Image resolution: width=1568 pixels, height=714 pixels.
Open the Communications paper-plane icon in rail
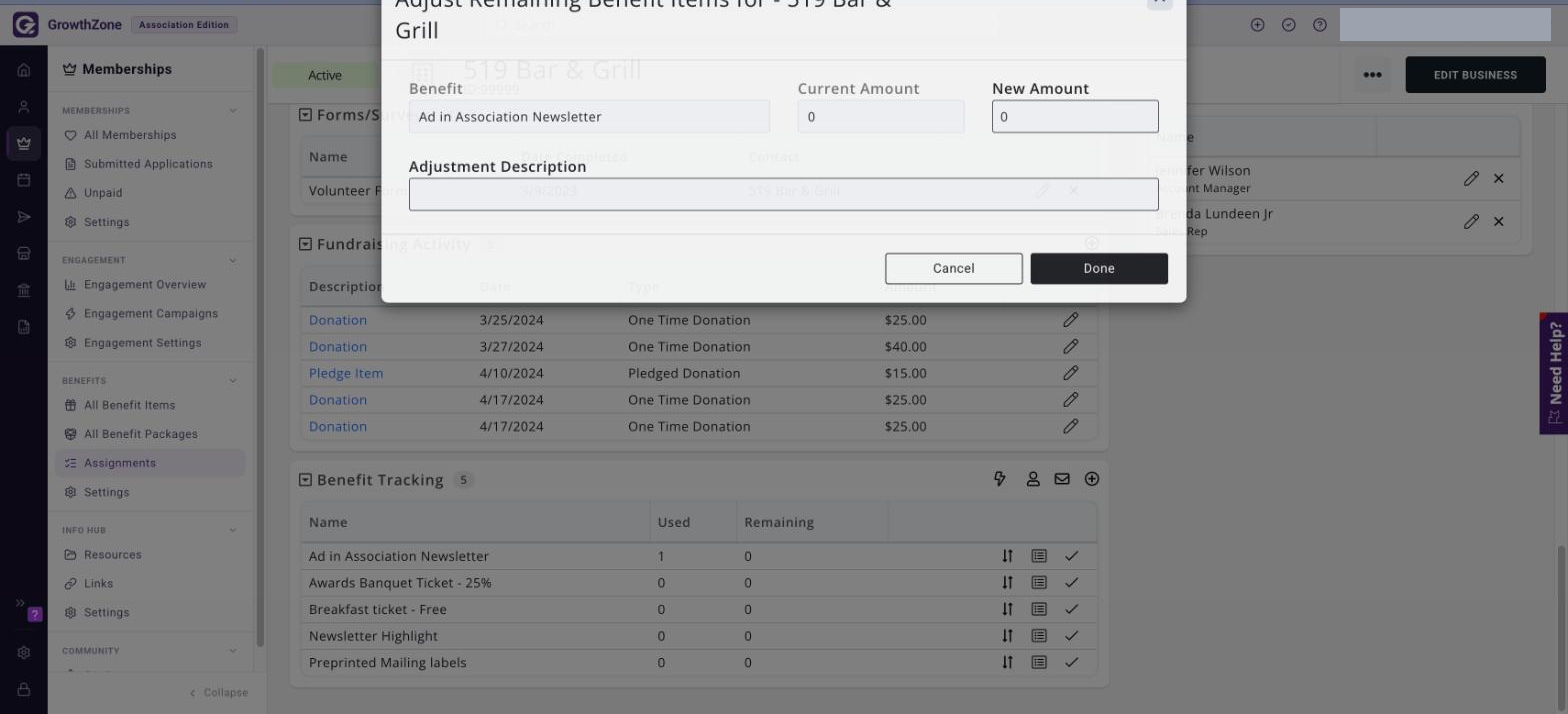coord(24,217)
